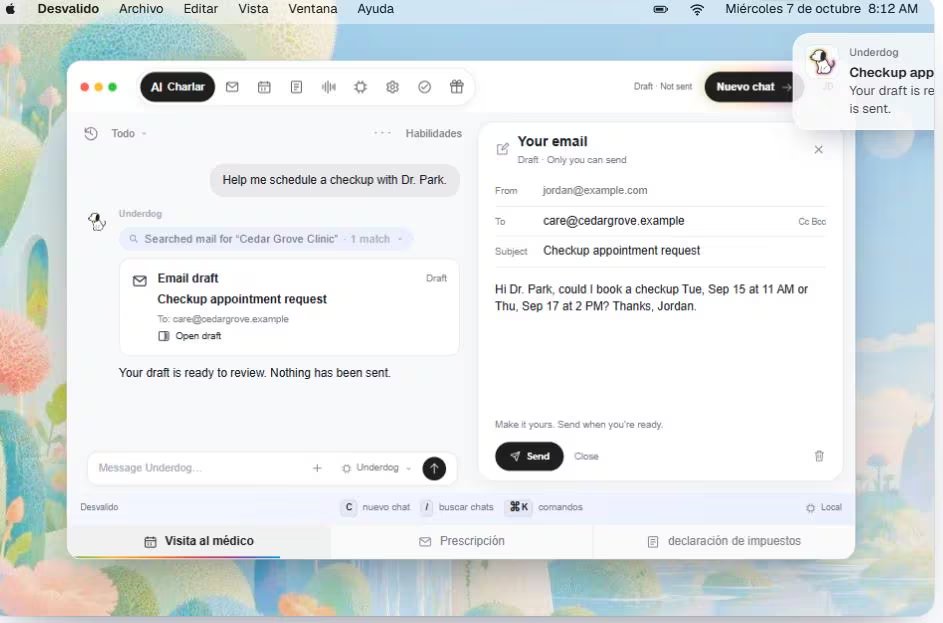Open the checkmark tasks icon in toolbar
This screenshot has height=623, width=943.
point(425,87)
